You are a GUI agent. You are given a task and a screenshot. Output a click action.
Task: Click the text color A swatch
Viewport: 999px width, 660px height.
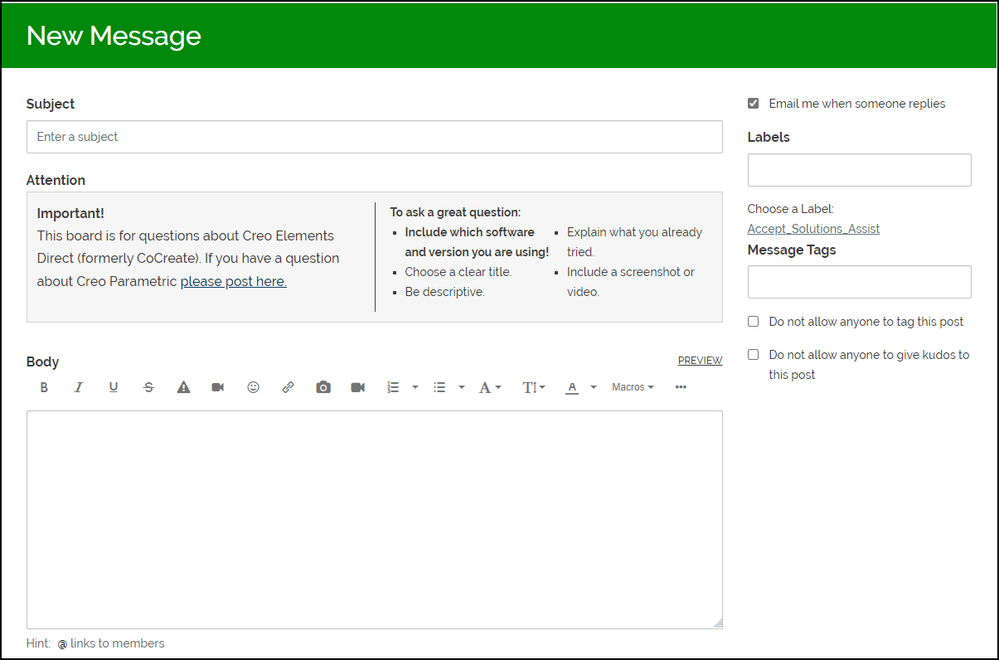click(x=572, y=387)
